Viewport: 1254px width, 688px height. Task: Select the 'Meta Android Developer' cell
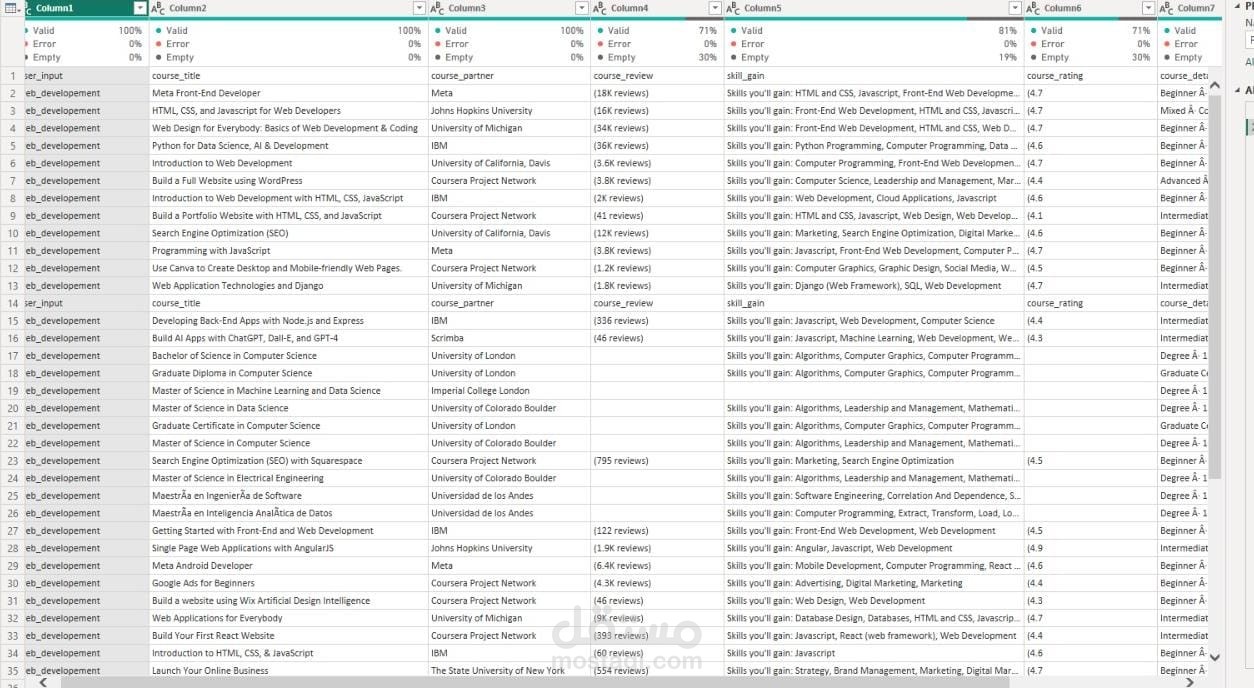(289, 566)
